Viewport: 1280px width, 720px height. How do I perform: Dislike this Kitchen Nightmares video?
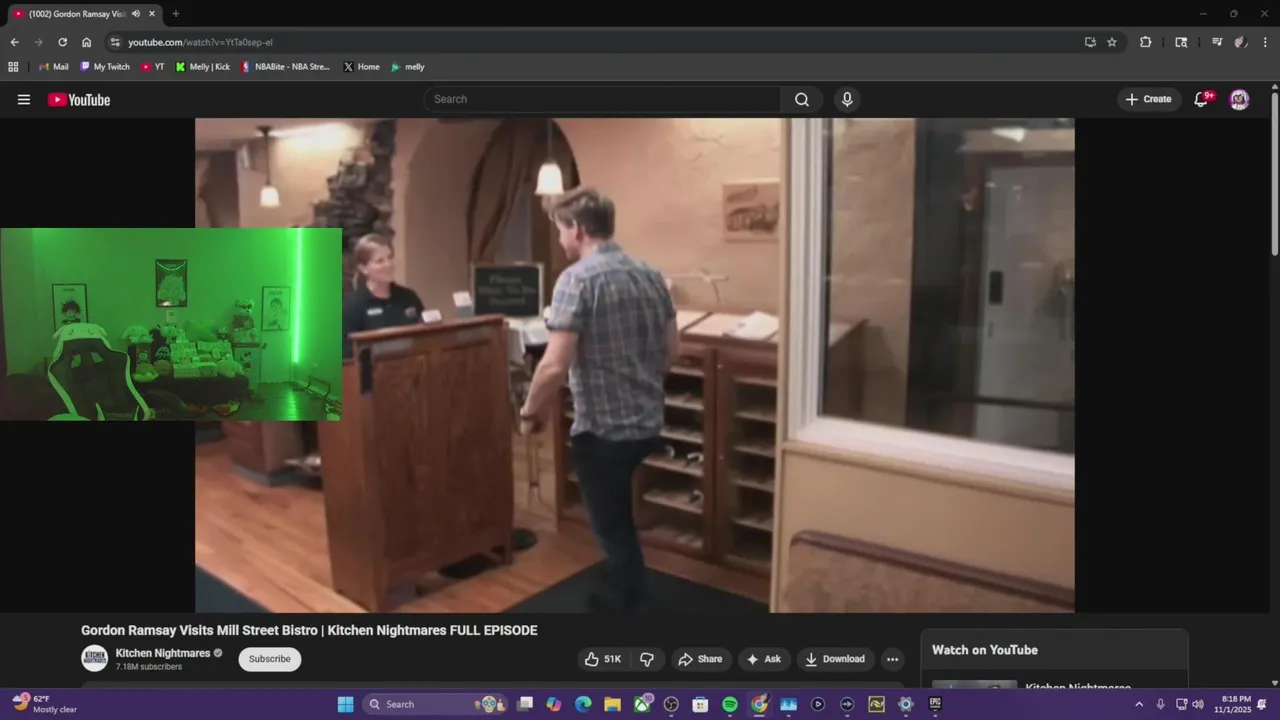pos(646,659)
